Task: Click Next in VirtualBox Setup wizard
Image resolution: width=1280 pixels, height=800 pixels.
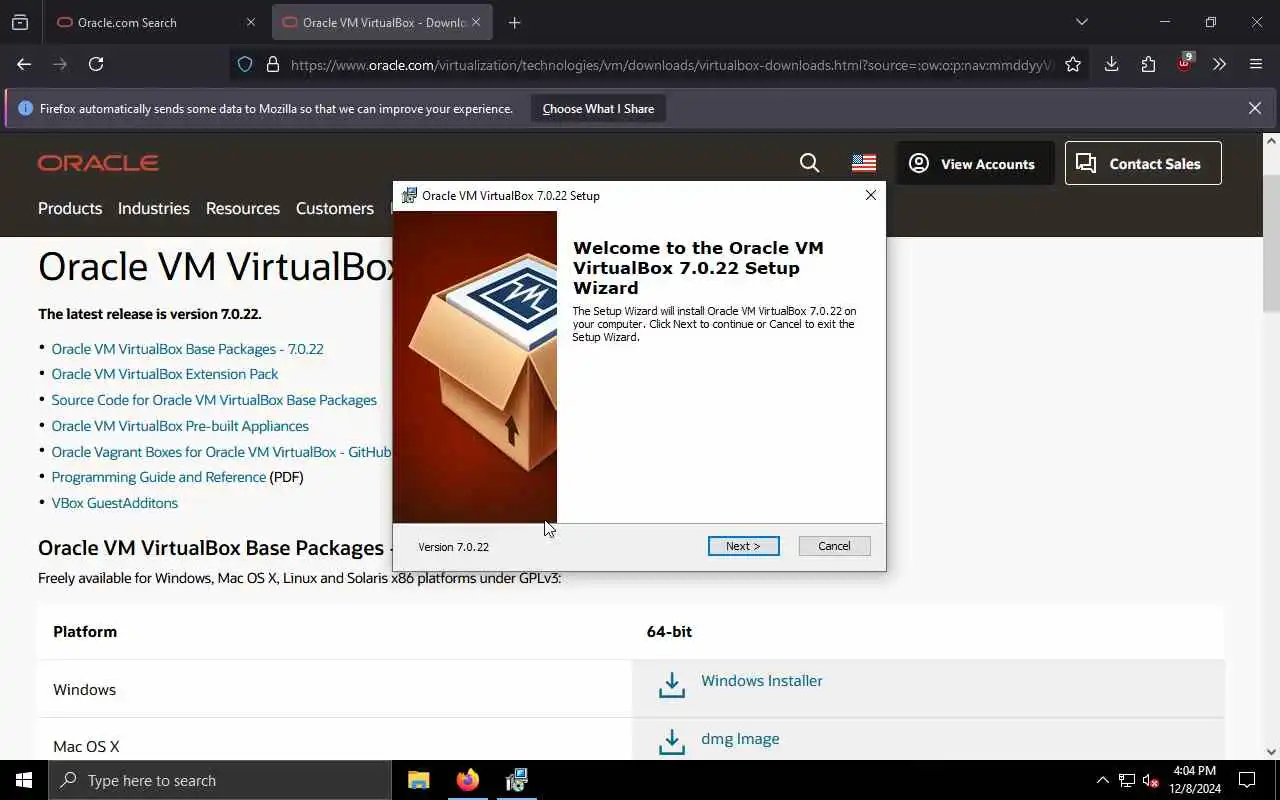Action: 743,546
